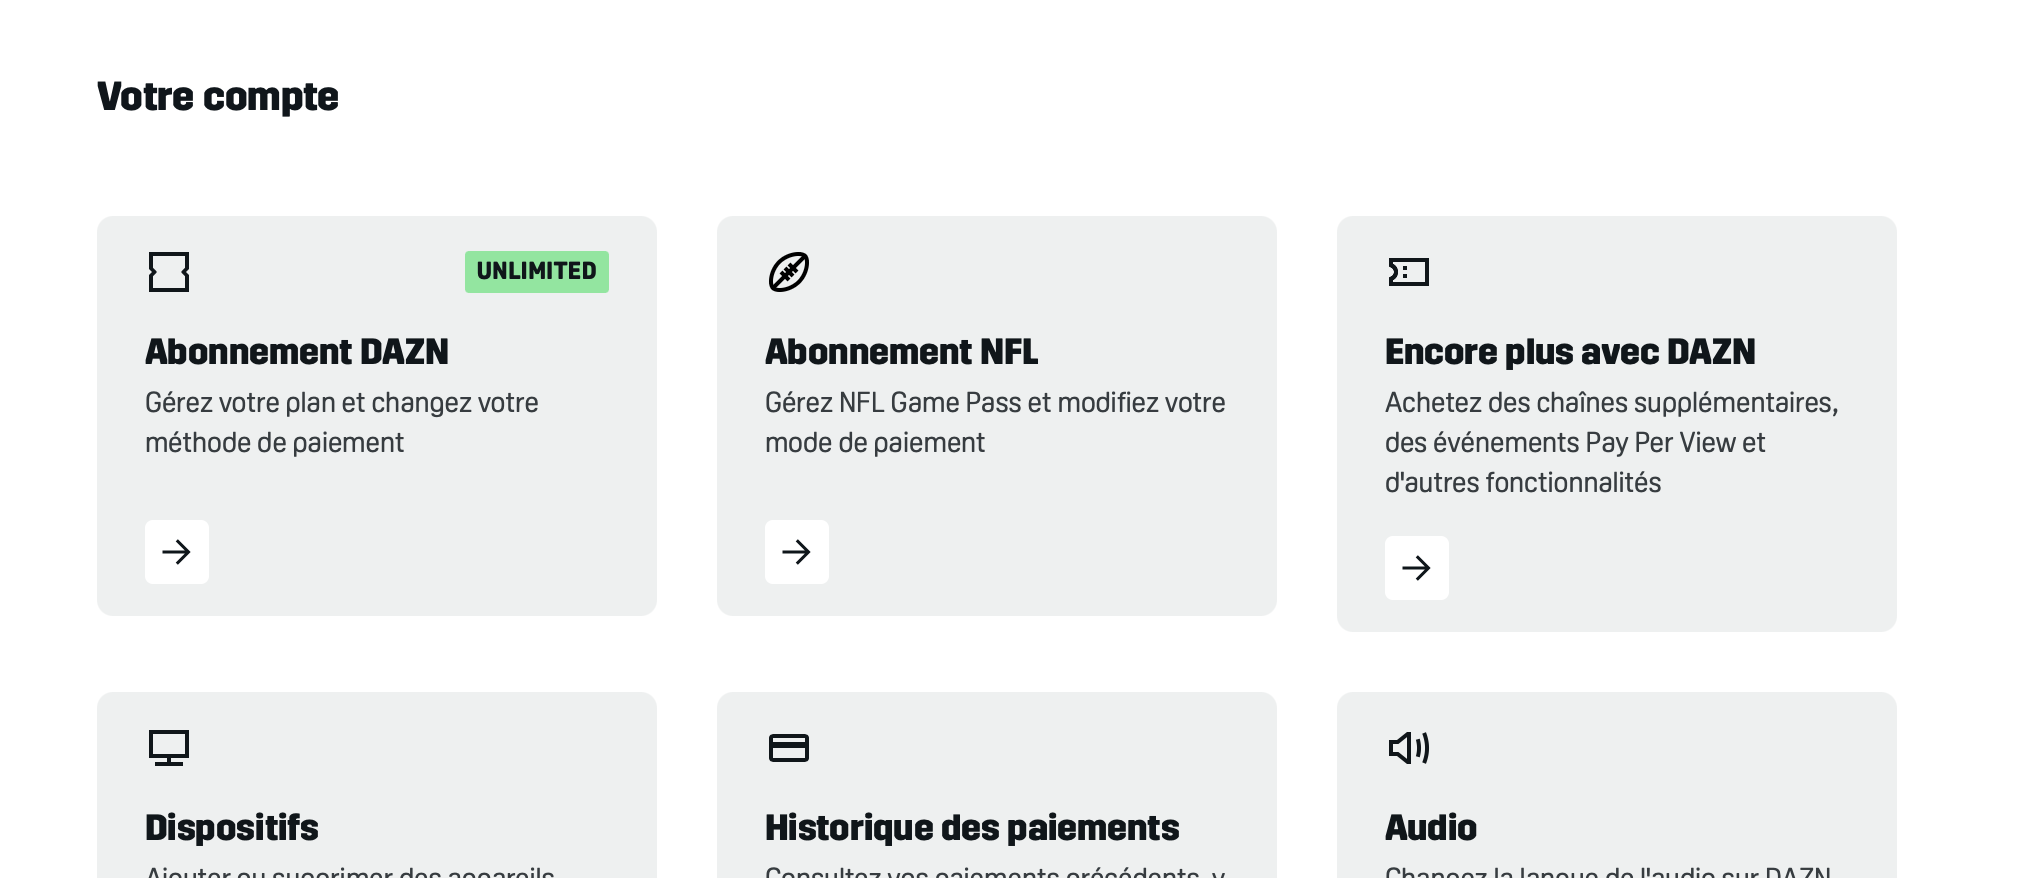2022x878 pixels.
Task: Open the Dispositifs card title
Action: (232, 828)
